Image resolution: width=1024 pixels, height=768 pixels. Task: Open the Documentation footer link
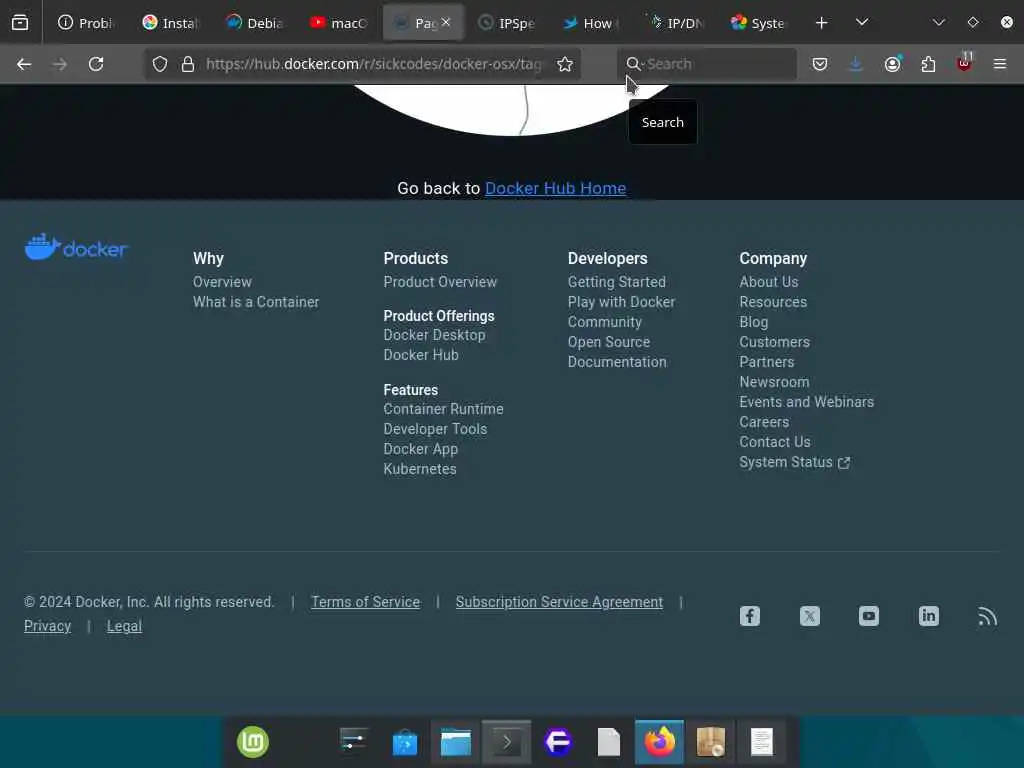[x=617, y=362]
